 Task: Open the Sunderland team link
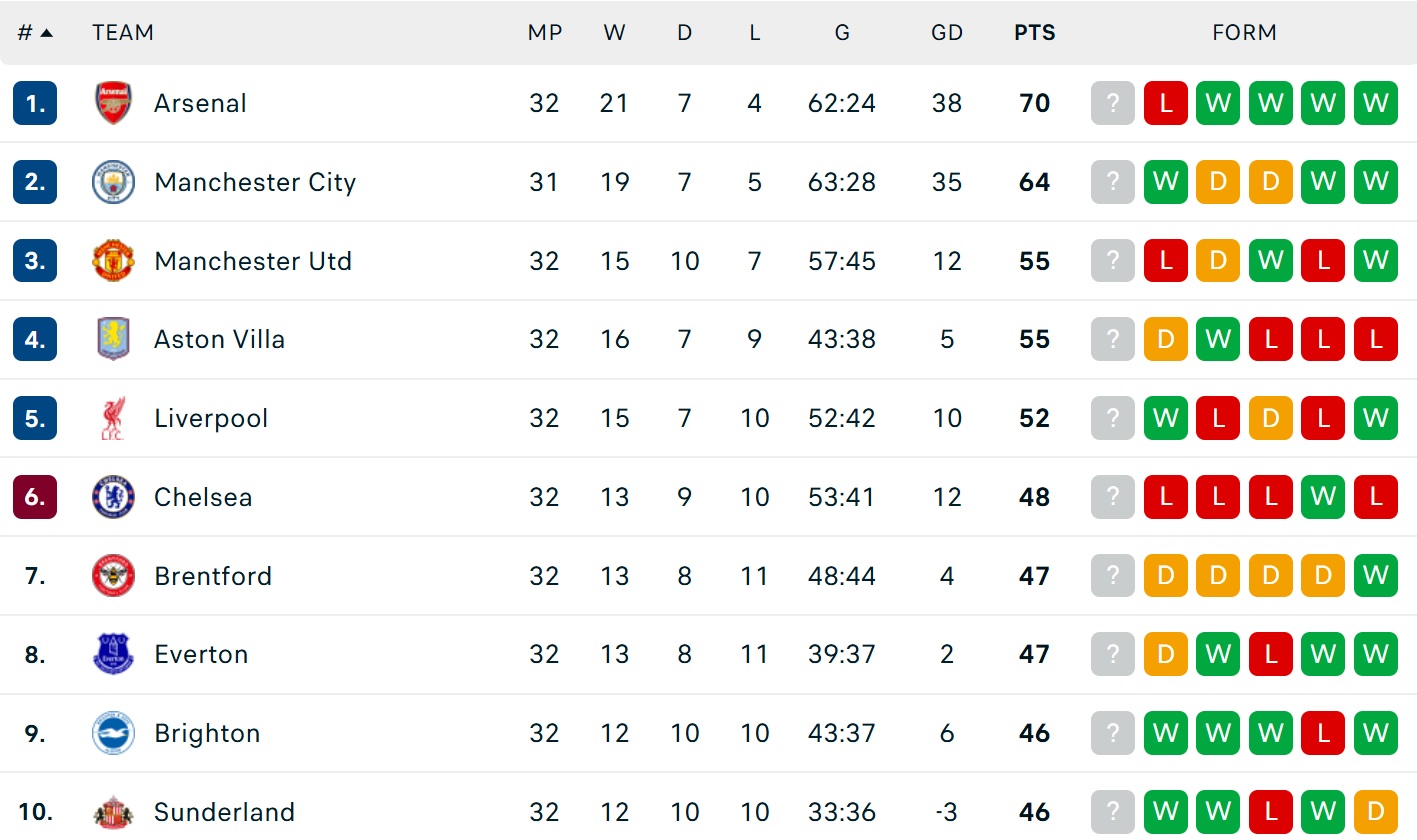point(224,812)
